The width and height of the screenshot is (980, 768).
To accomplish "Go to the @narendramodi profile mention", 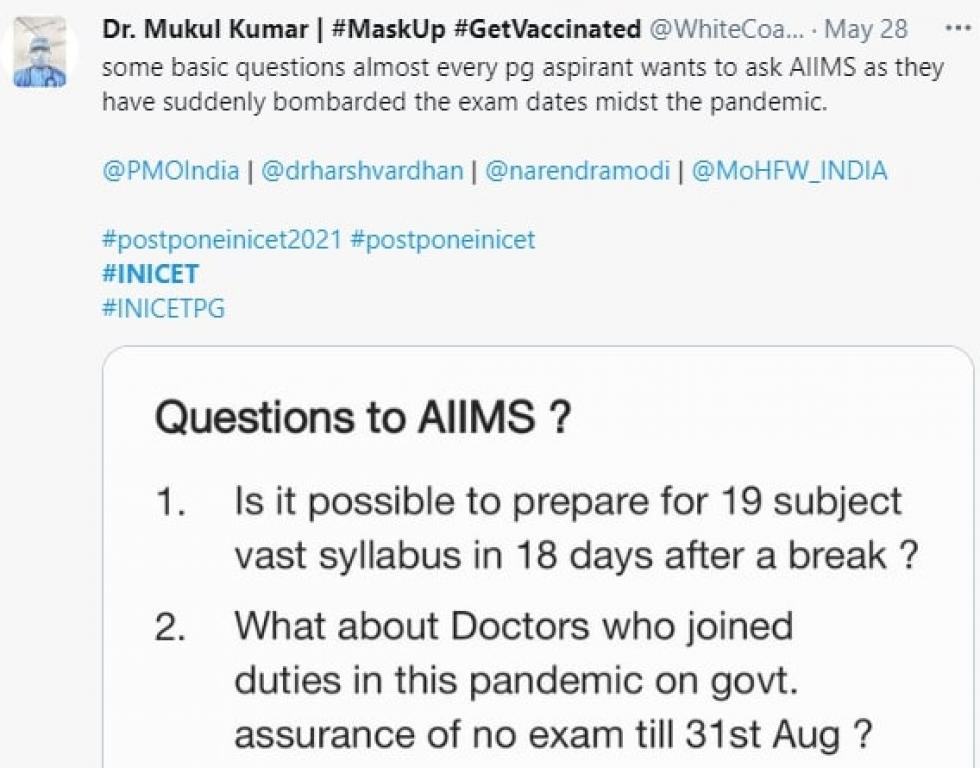I will click(577, 171).
